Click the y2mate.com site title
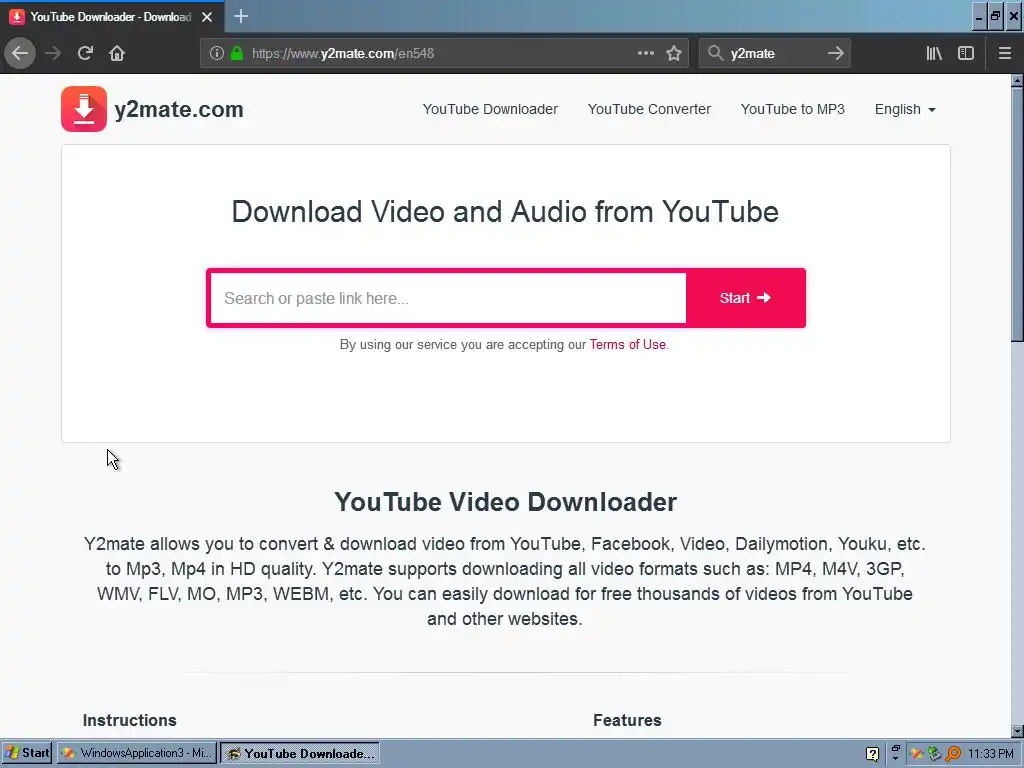This screenshot has height=768, width=1024. (x=179, y=109)
